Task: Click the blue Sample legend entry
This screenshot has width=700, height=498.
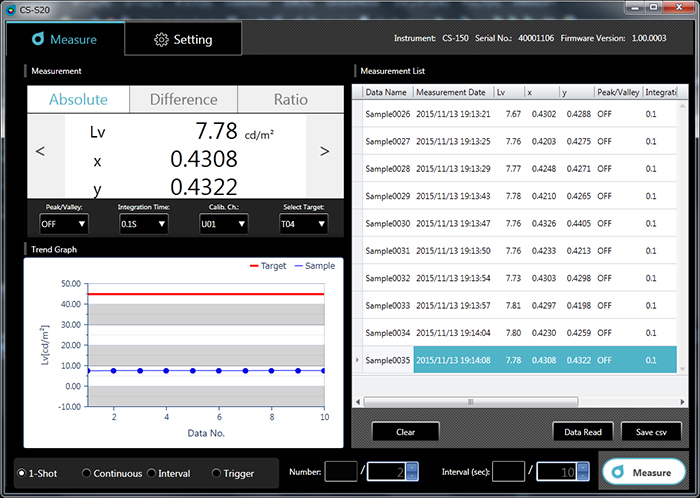Action: click(314, 266)
